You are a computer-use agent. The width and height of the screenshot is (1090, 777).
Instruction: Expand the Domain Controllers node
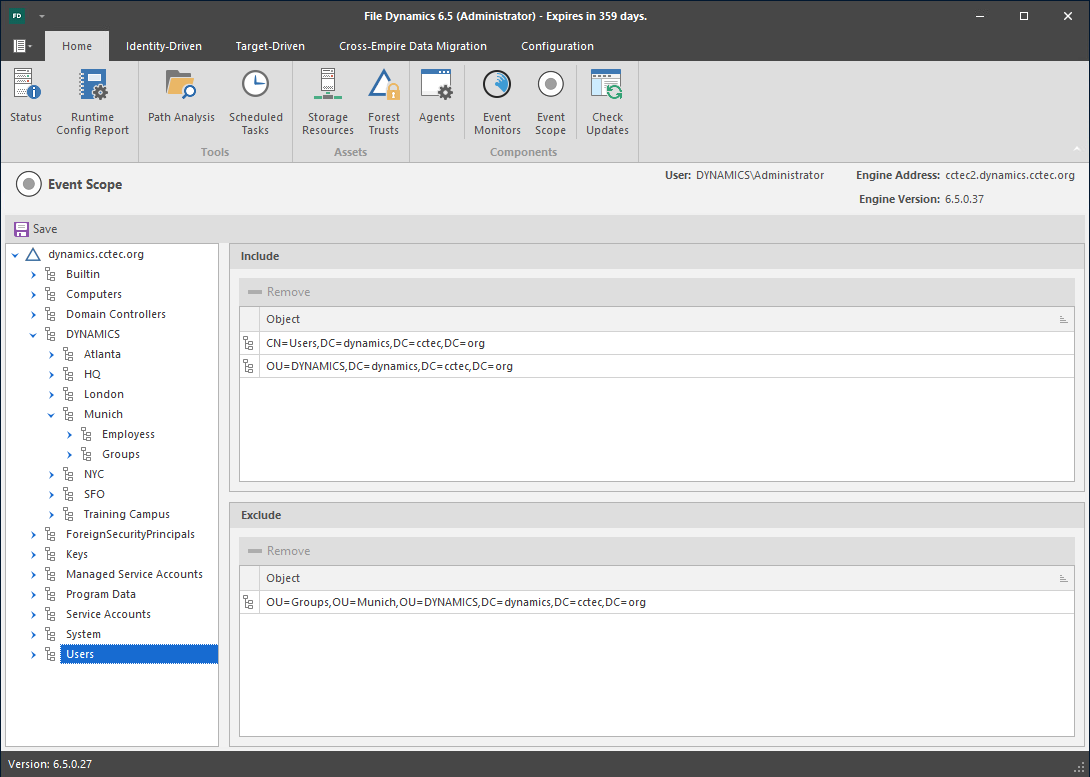click(33, 314)
